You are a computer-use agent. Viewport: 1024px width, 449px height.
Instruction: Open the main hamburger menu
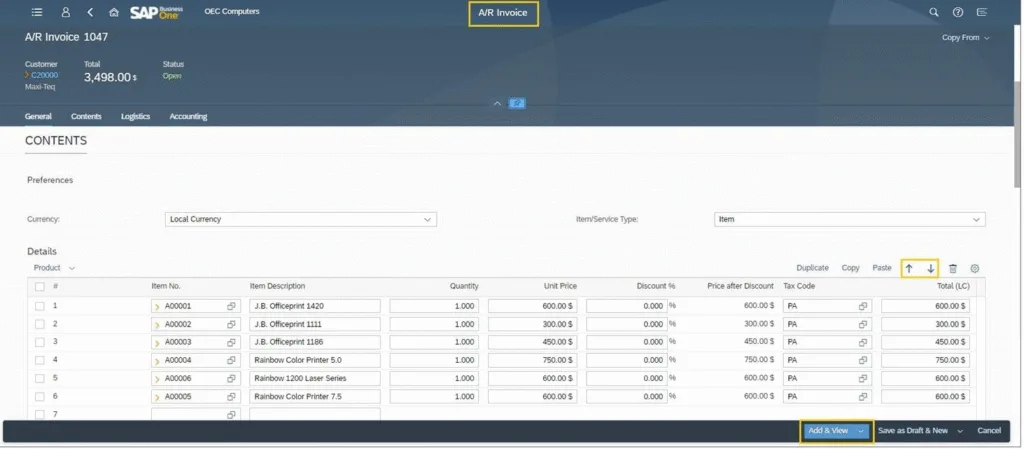[x=37, y=12]
